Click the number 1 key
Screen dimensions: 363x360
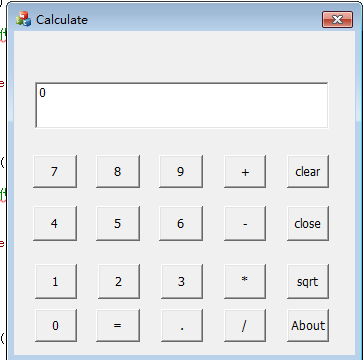[x=56, y=281]
